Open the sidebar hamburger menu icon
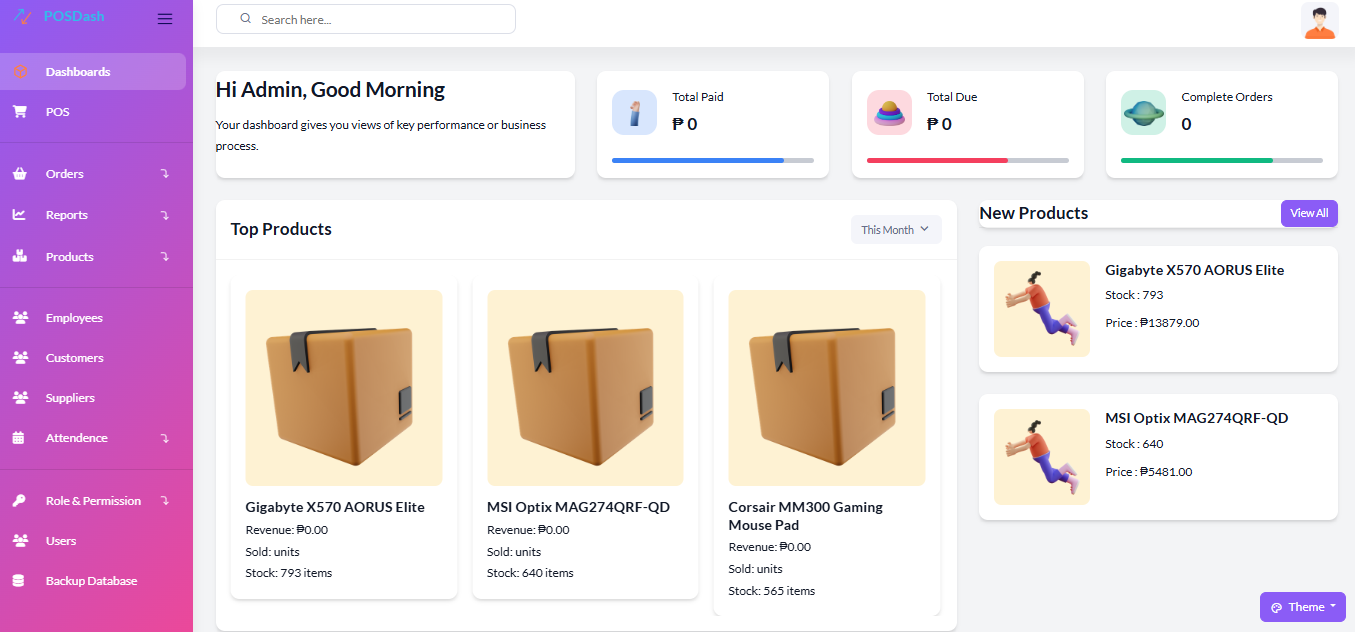 (x=164, y=17)
